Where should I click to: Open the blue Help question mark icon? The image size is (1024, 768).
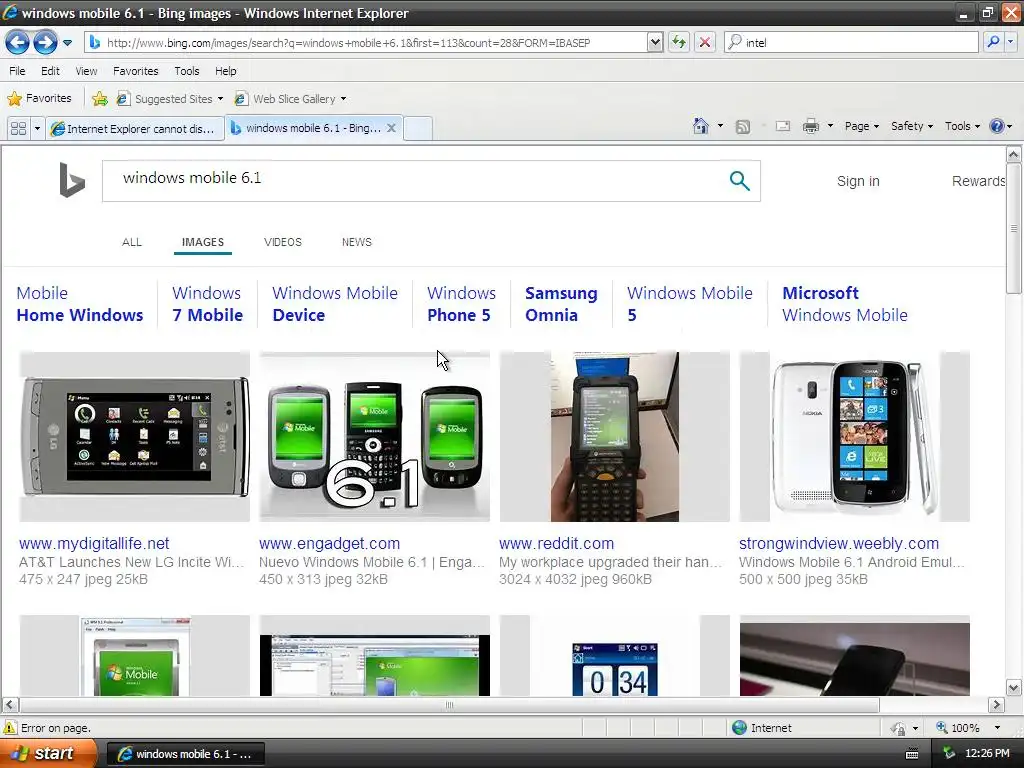click(997, 126)
